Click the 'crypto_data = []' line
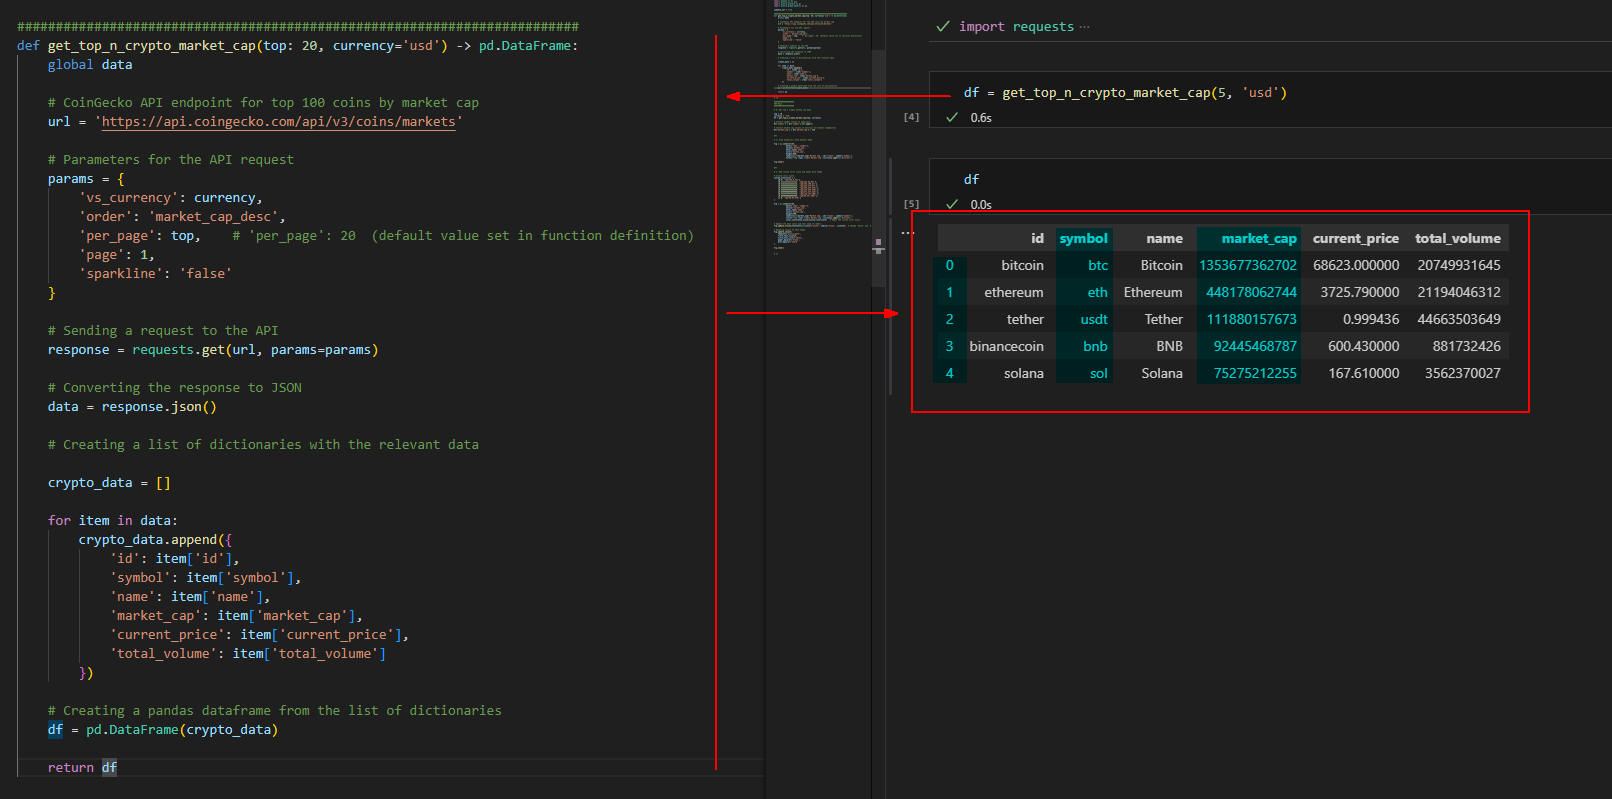The image size is (1612, 799). click(109, 483)
